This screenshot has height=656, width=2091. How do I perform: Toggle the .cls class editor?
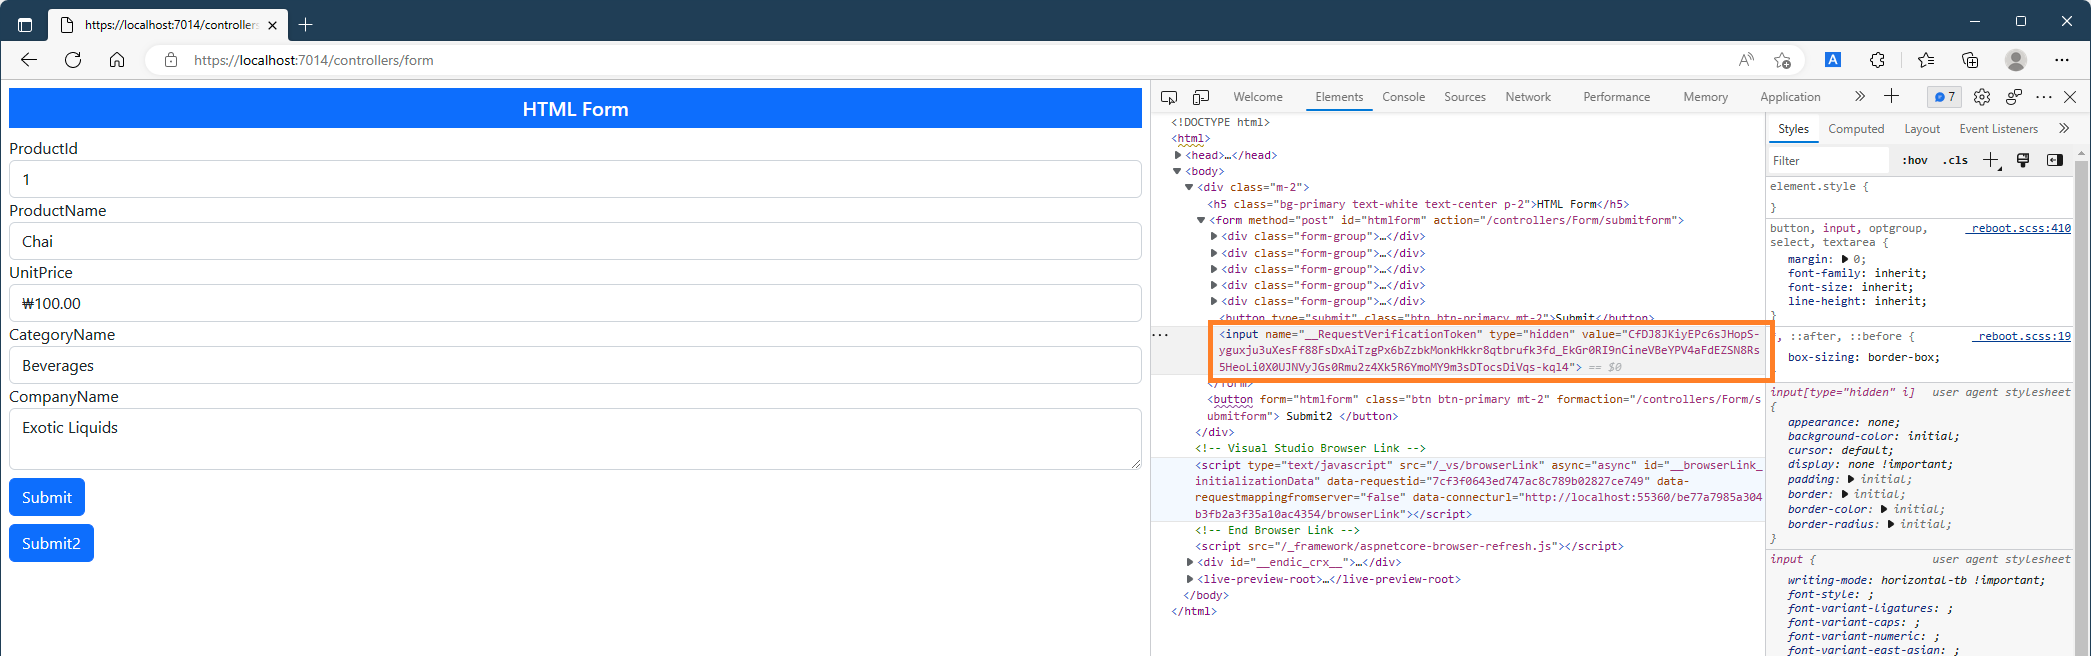pos(1955,160)
